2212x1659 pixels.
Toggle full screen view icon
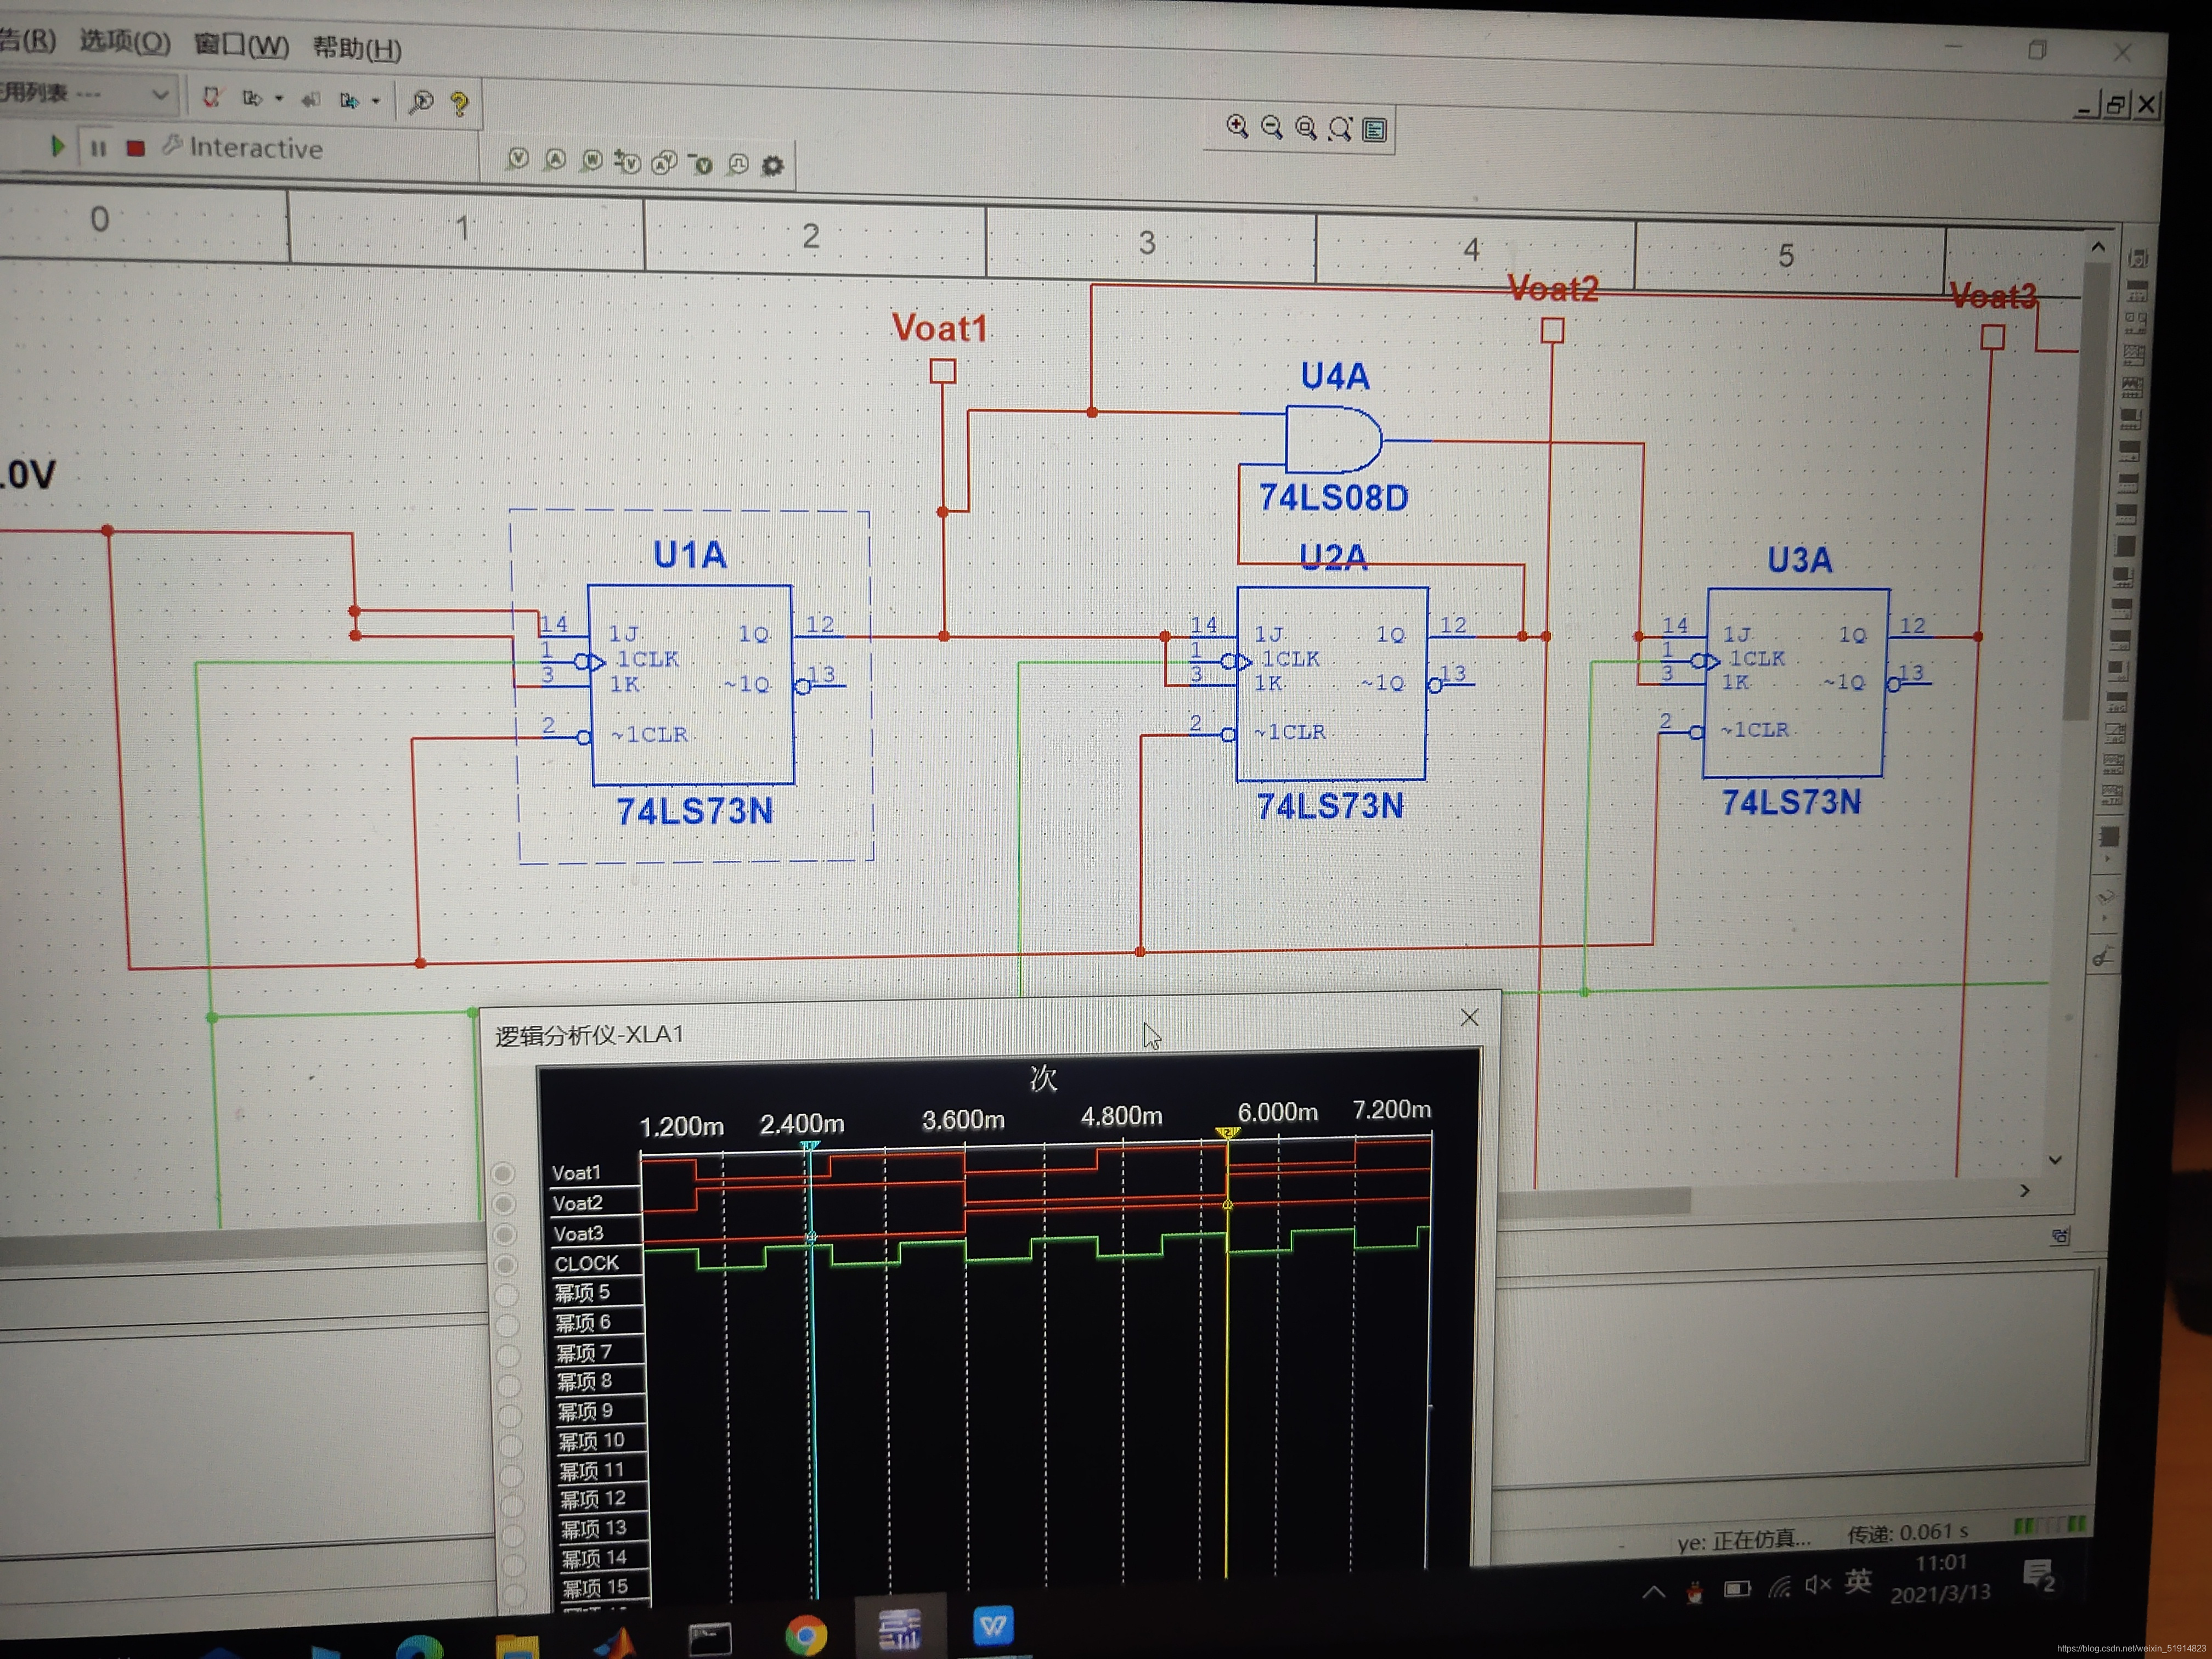click(1375, 130)
